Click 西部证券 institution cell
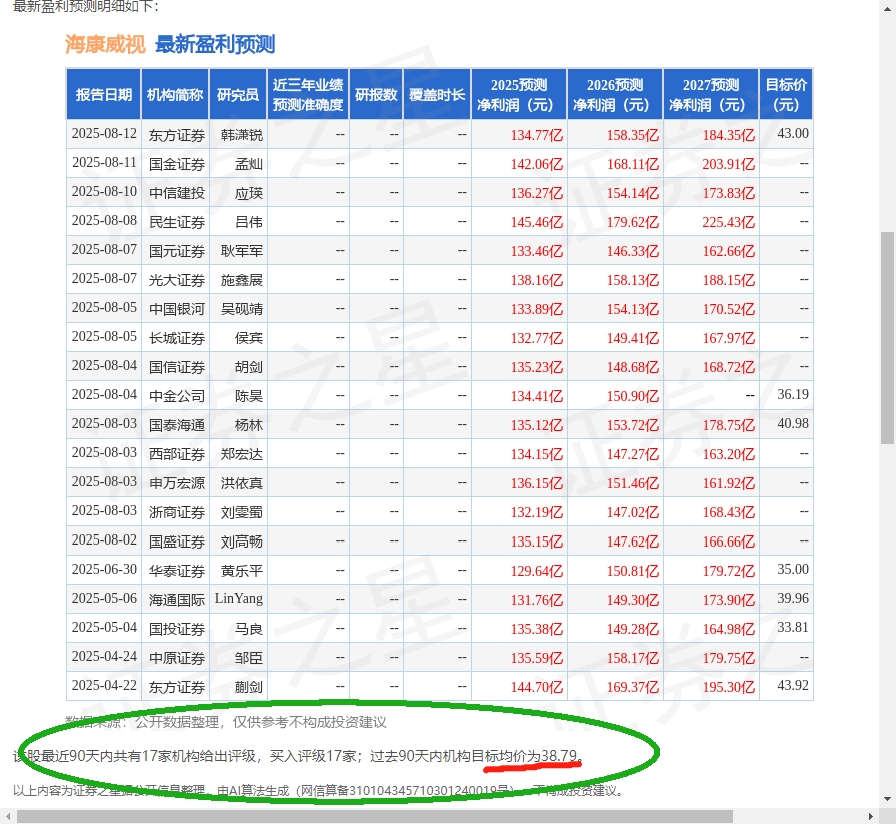 [177, 454]
